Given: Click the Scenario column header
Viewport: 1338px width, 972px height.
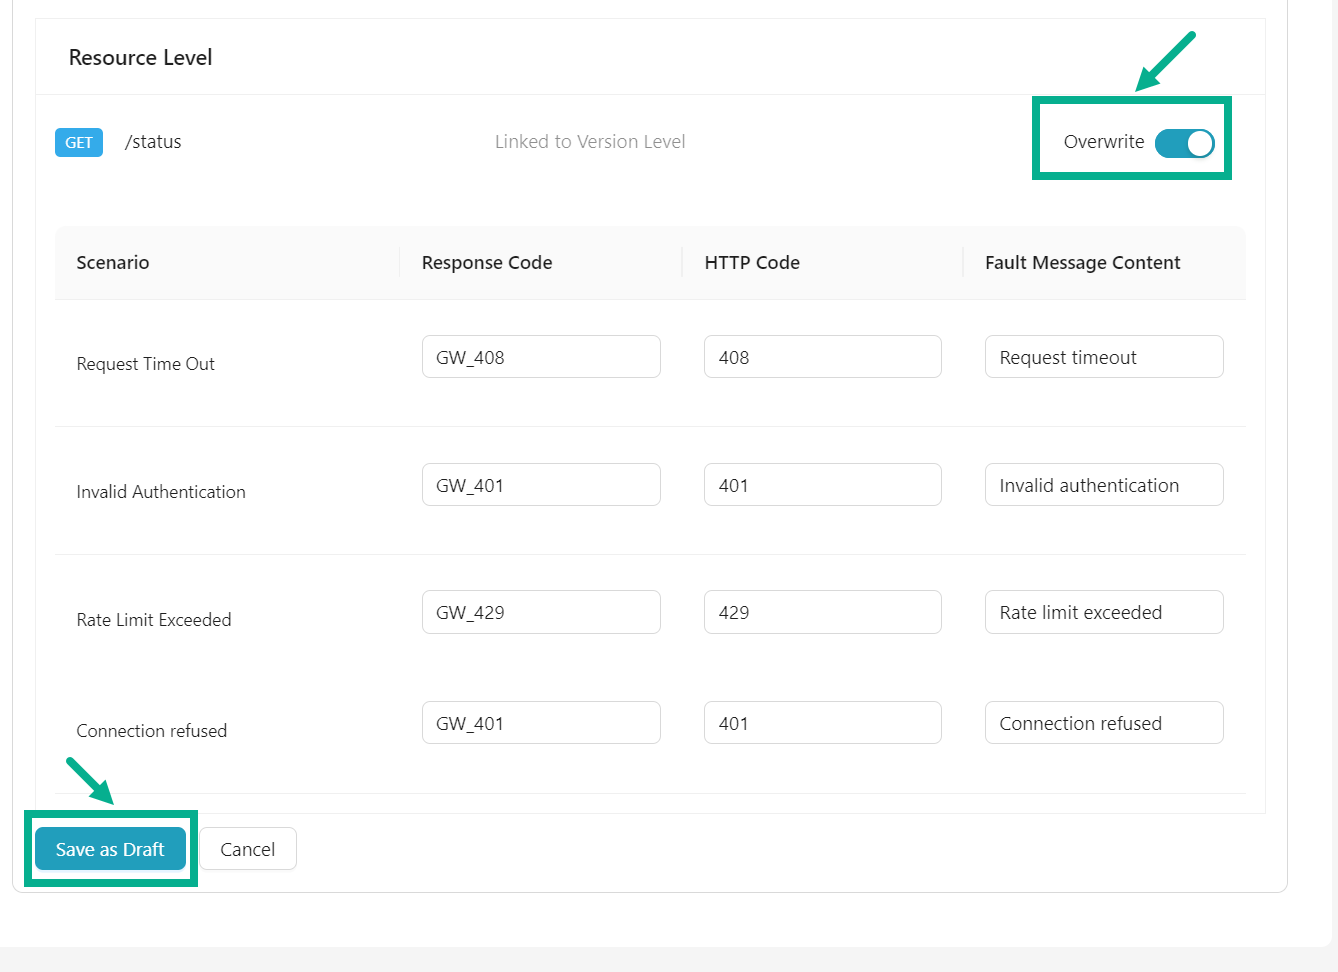Looking at the screenshot, I should coord(113,263).
